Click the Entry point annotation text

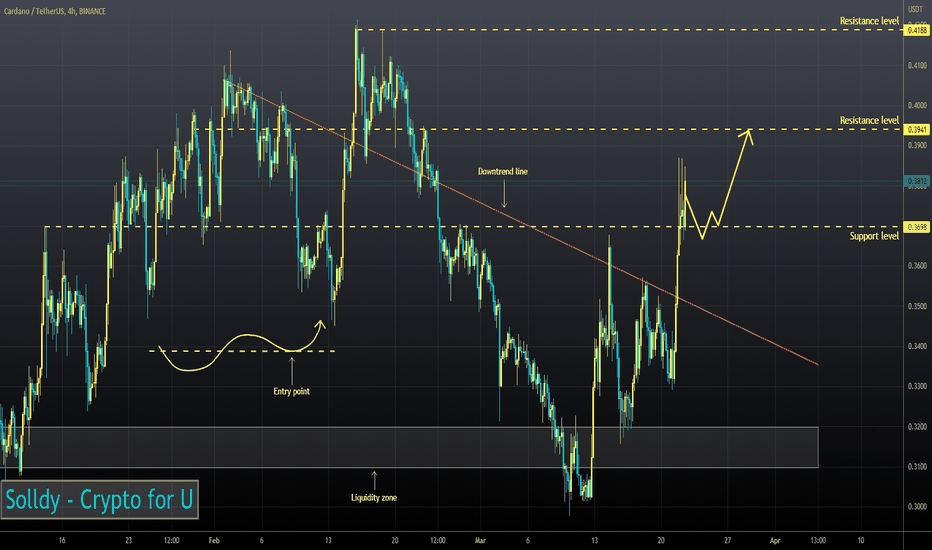(x=291, y=391)
